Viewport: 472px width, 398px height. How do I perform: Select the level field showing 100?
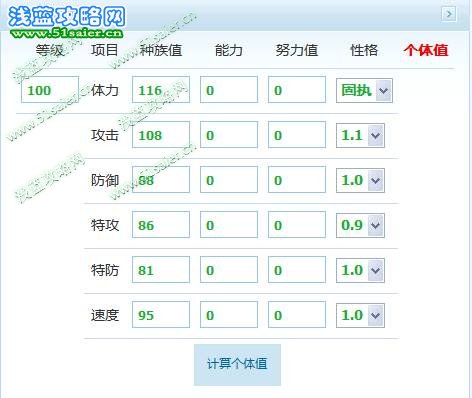pyautogui.click(x=50, y=90)
